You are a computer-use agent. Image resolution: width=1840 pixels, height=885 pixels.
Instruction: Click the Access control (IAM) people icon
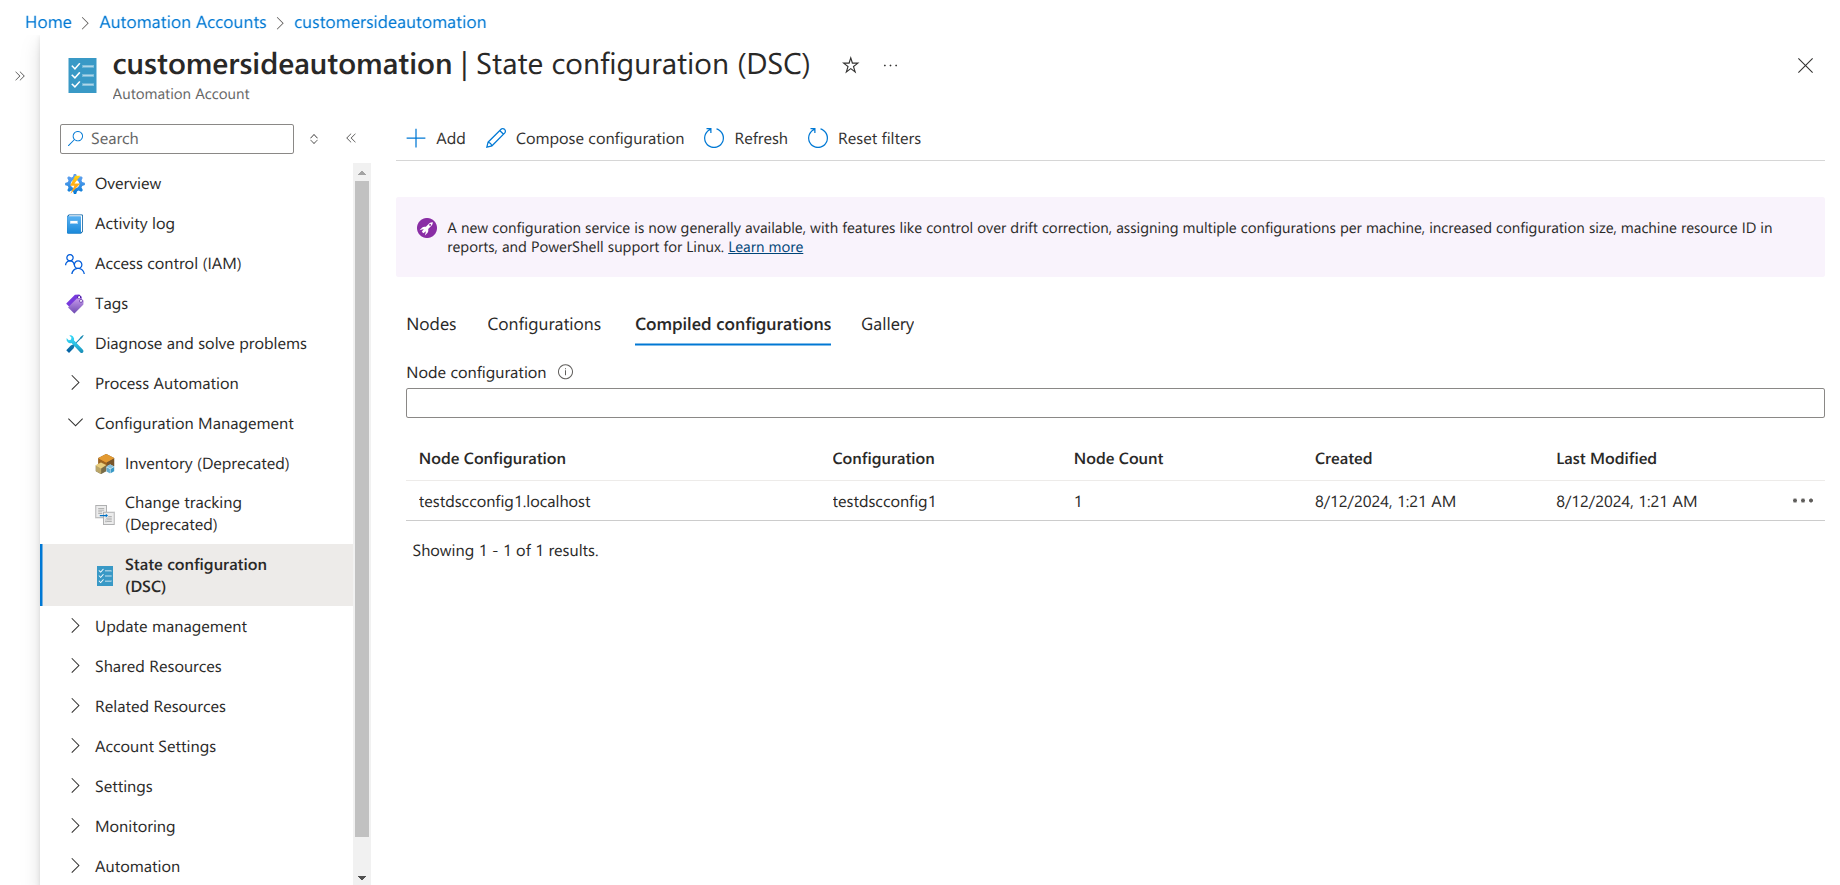[75, 264]
